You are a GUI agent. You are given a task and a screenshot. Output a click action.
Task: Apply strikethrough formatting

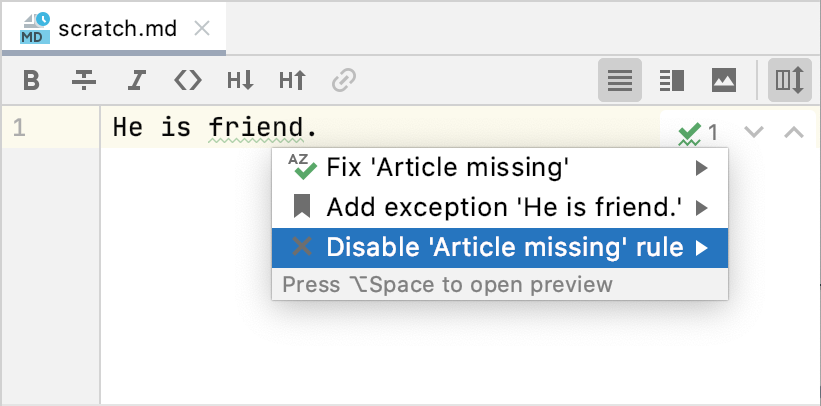(x=85, y=80)
